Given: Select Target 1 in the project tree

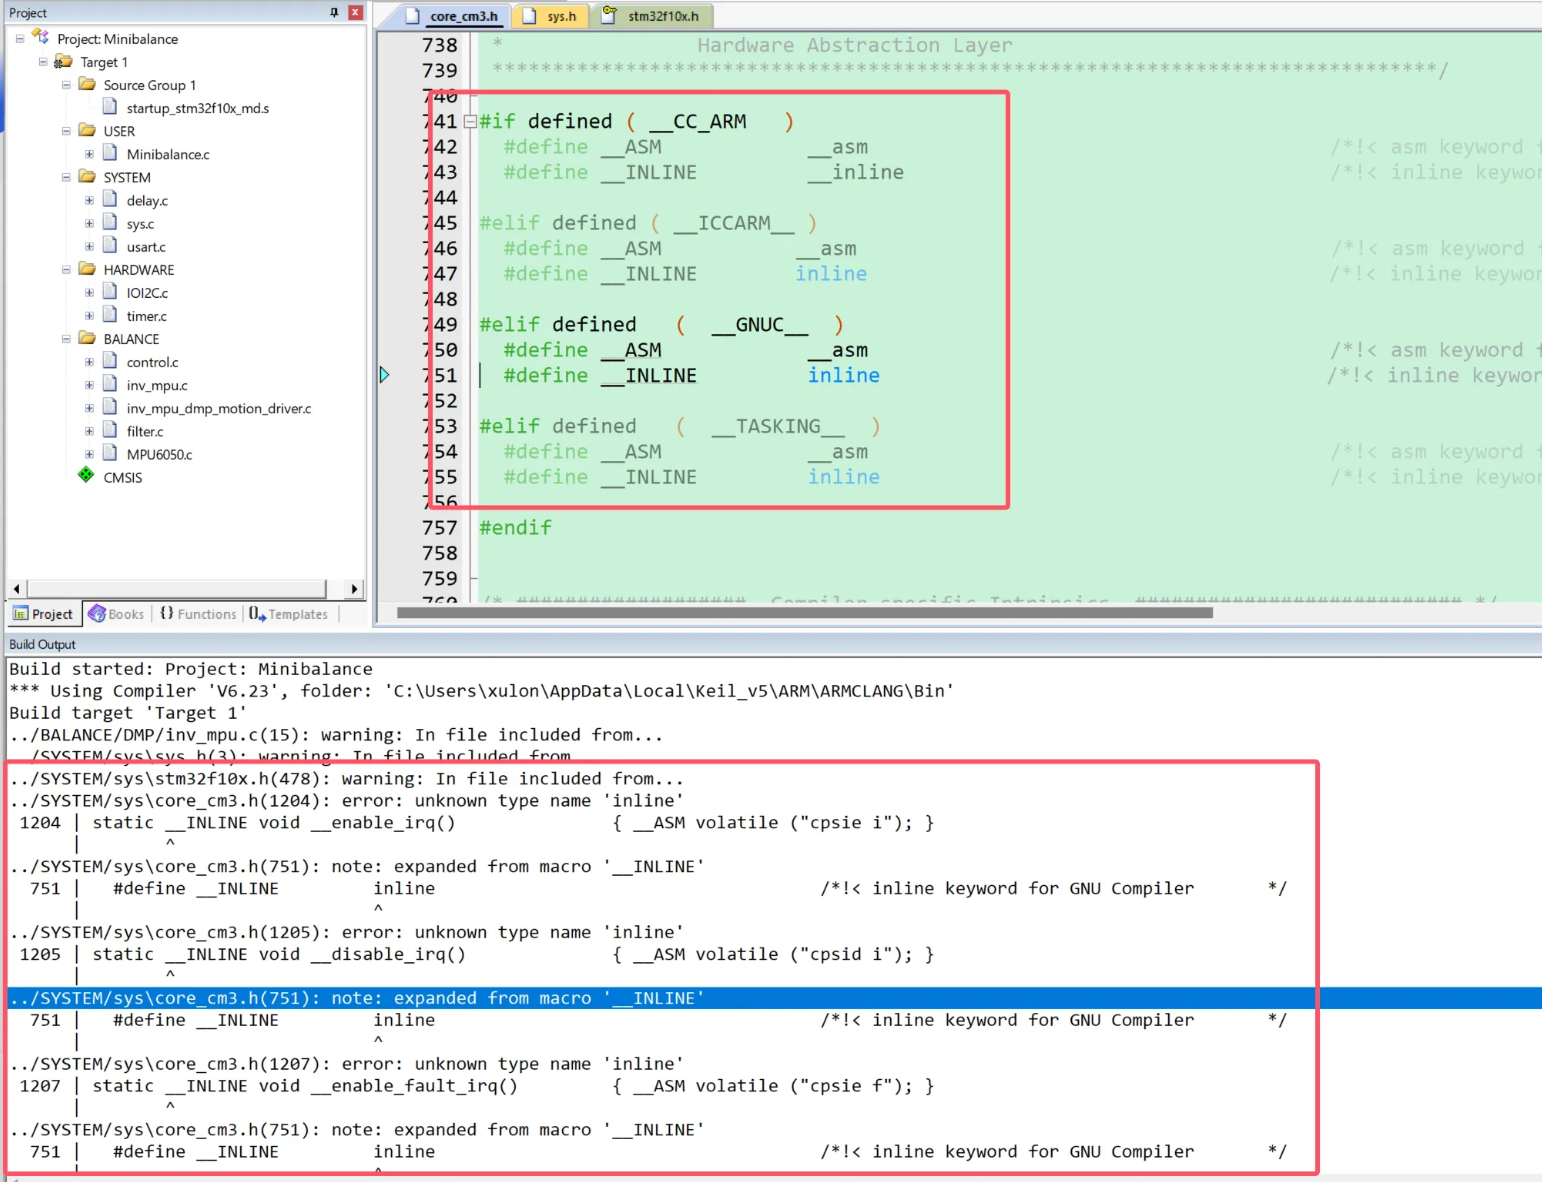Looking at the screenshot, I should click(106, 61).
